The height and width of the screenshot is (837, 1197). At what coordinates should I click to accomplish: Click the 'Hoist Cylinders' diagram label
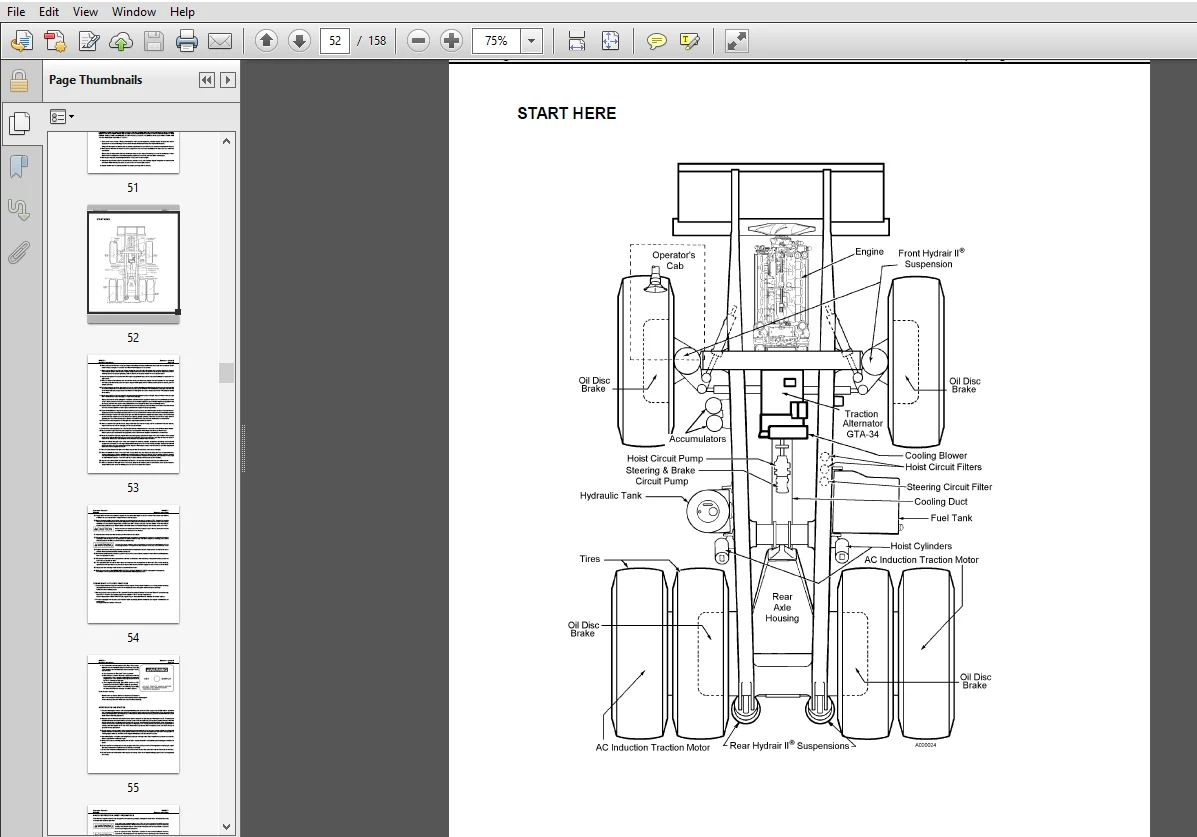click(921, 546)
